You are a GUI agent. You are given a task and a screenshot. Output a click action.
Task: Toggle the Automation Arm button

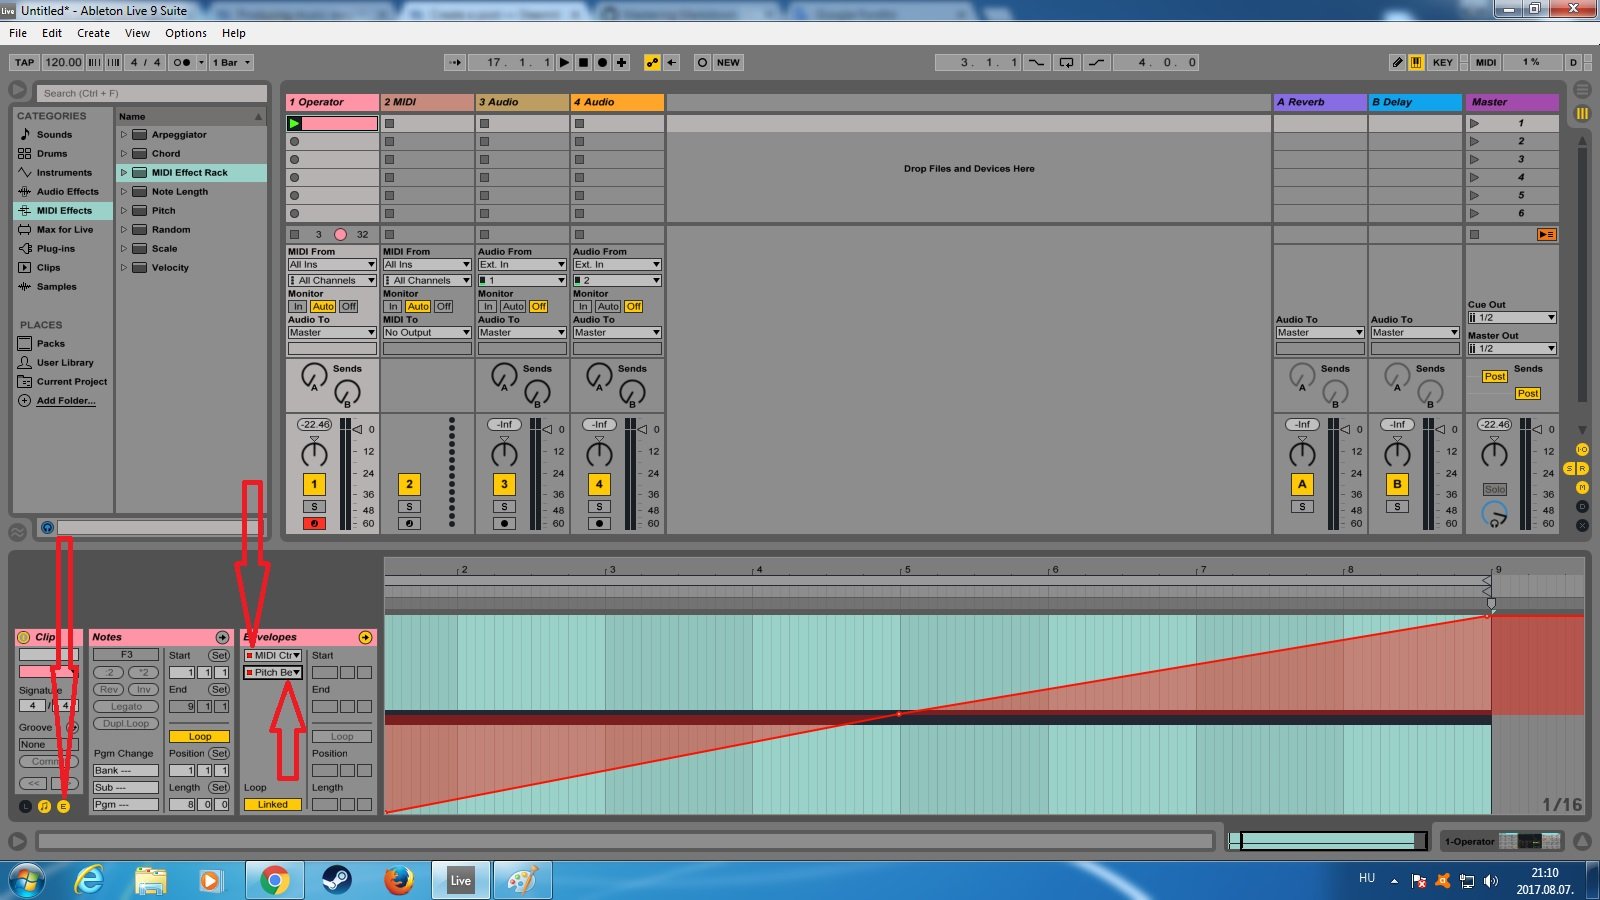(x=652, y=62)
